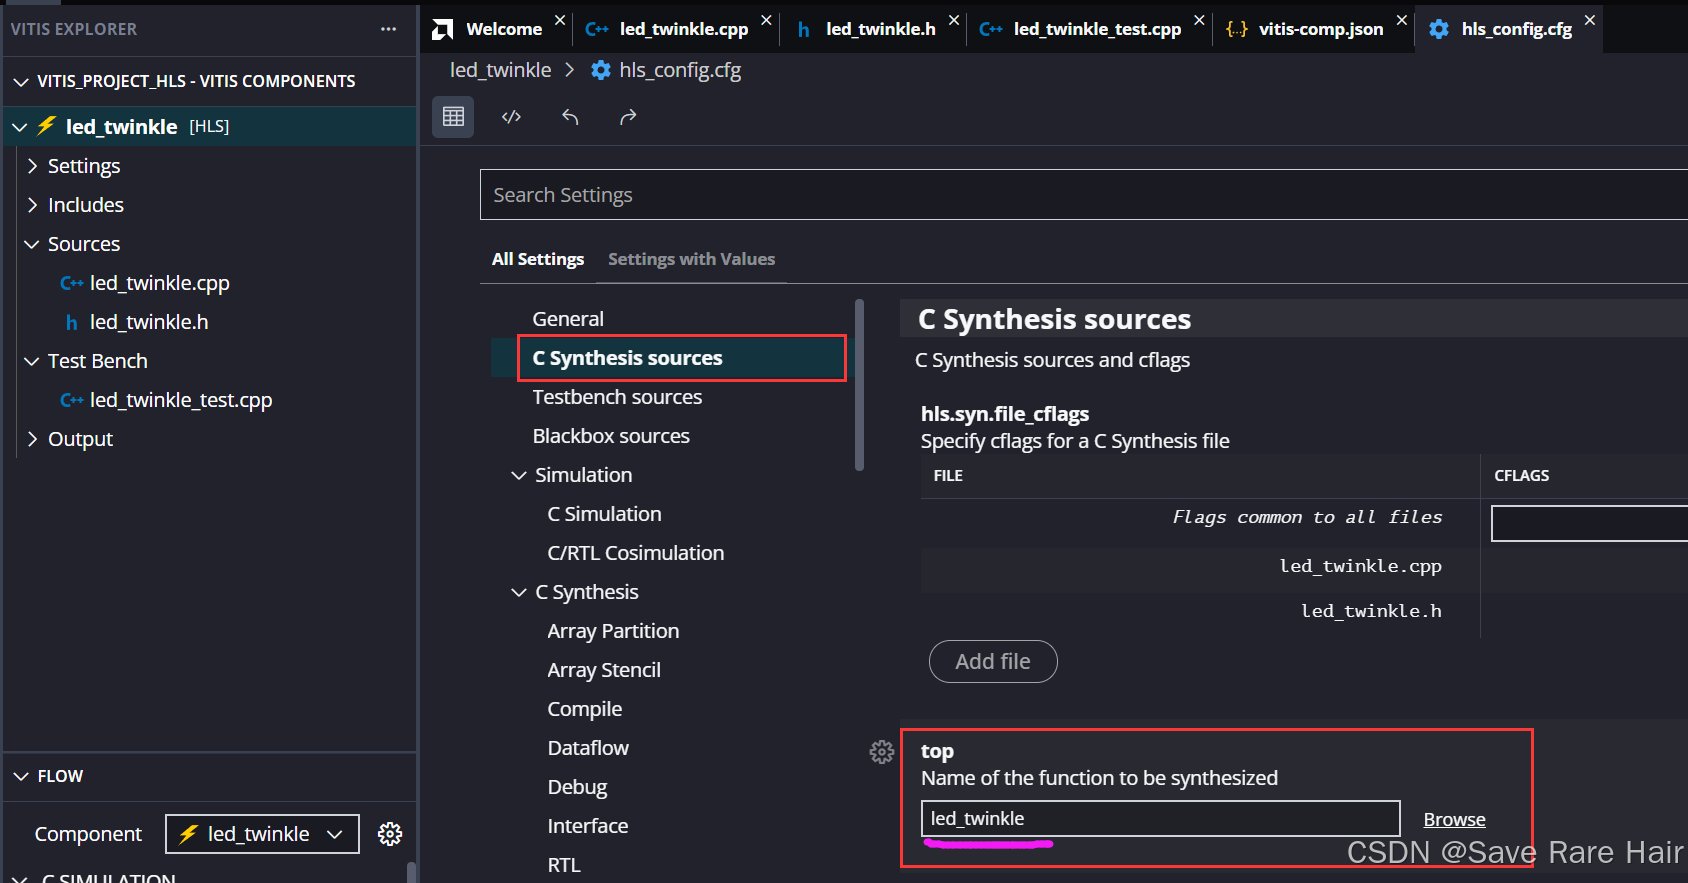Open the Welcome tab

(497, 29)
